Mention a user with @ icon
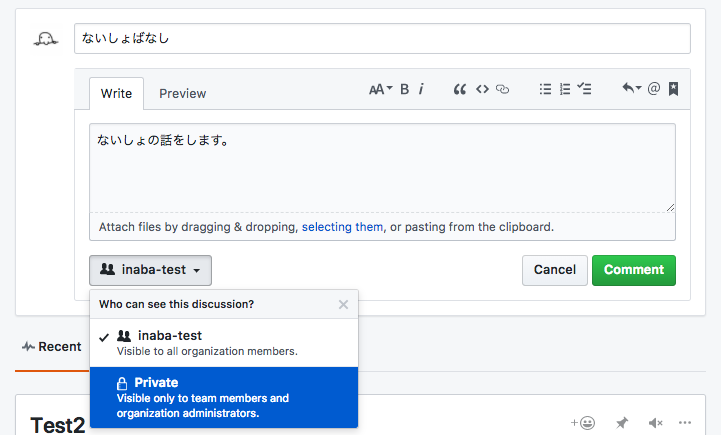Screen dimensions: 721x435 pyautogui.click(x=653, y=88)
